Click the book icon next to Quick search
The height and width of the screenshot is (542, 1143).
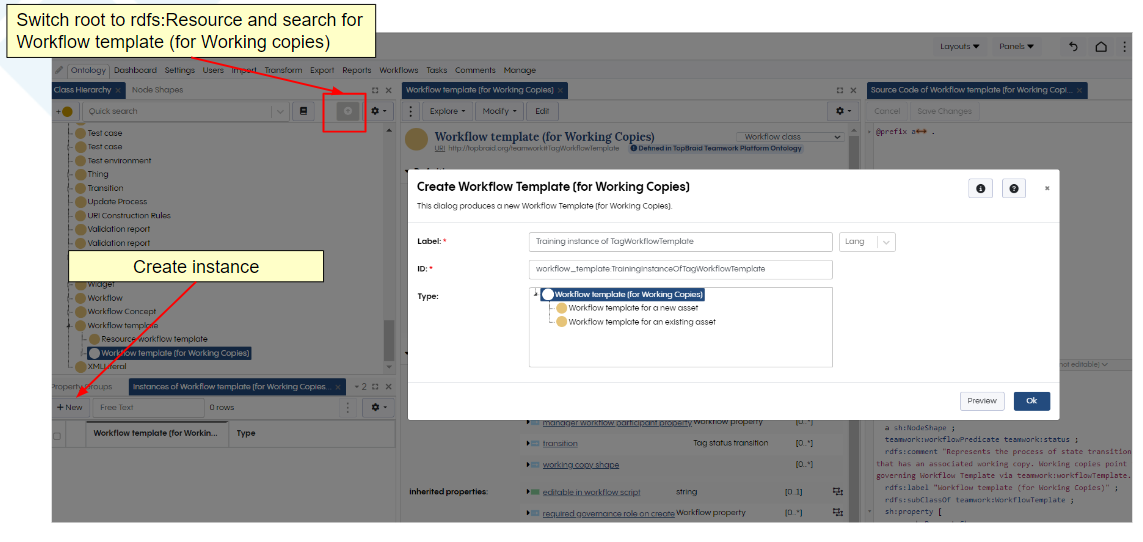click(x=303, y=111)
